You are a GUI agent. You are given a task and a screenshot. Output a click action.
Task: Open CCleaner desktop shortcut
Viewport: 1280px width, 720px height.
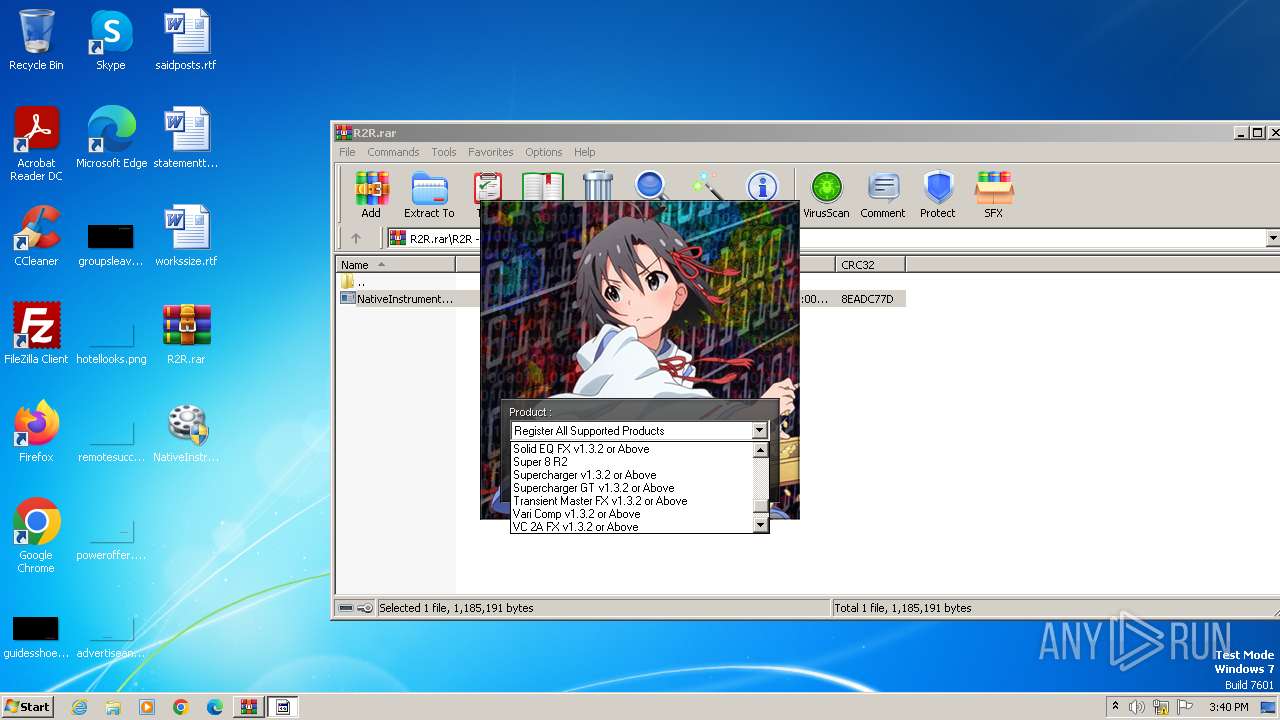click(x=36, y=235)
